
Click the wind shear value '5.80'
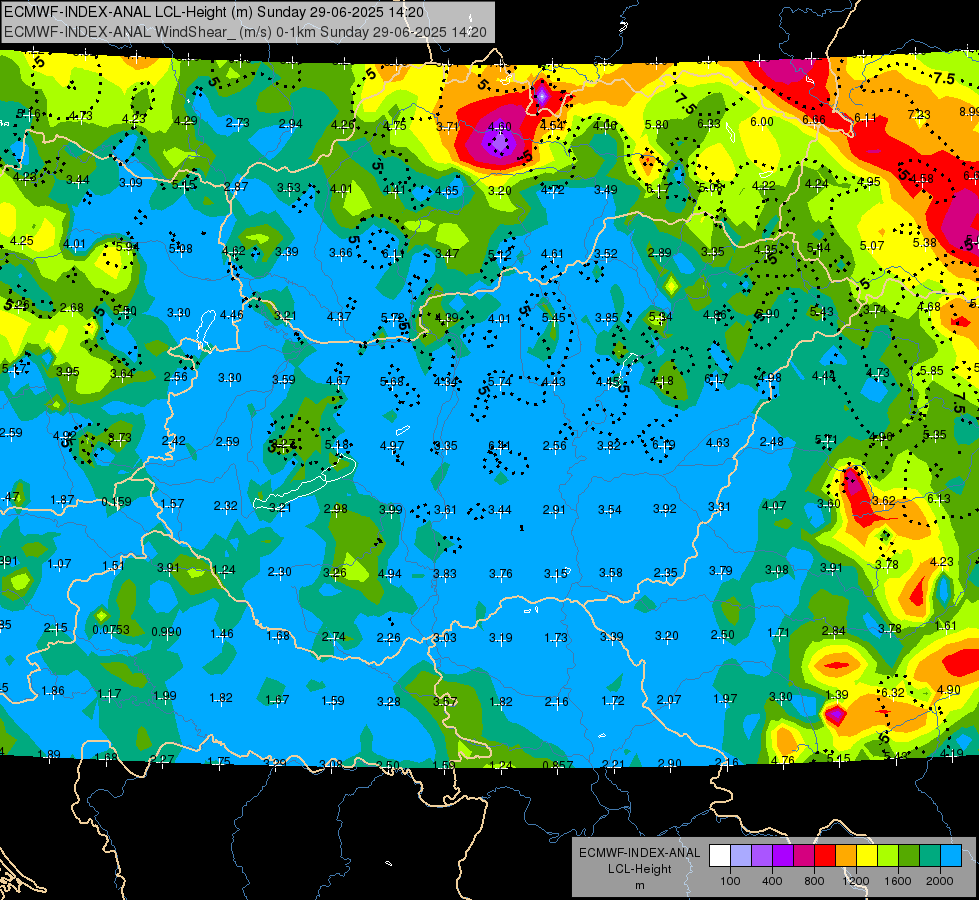pos(656,124)
